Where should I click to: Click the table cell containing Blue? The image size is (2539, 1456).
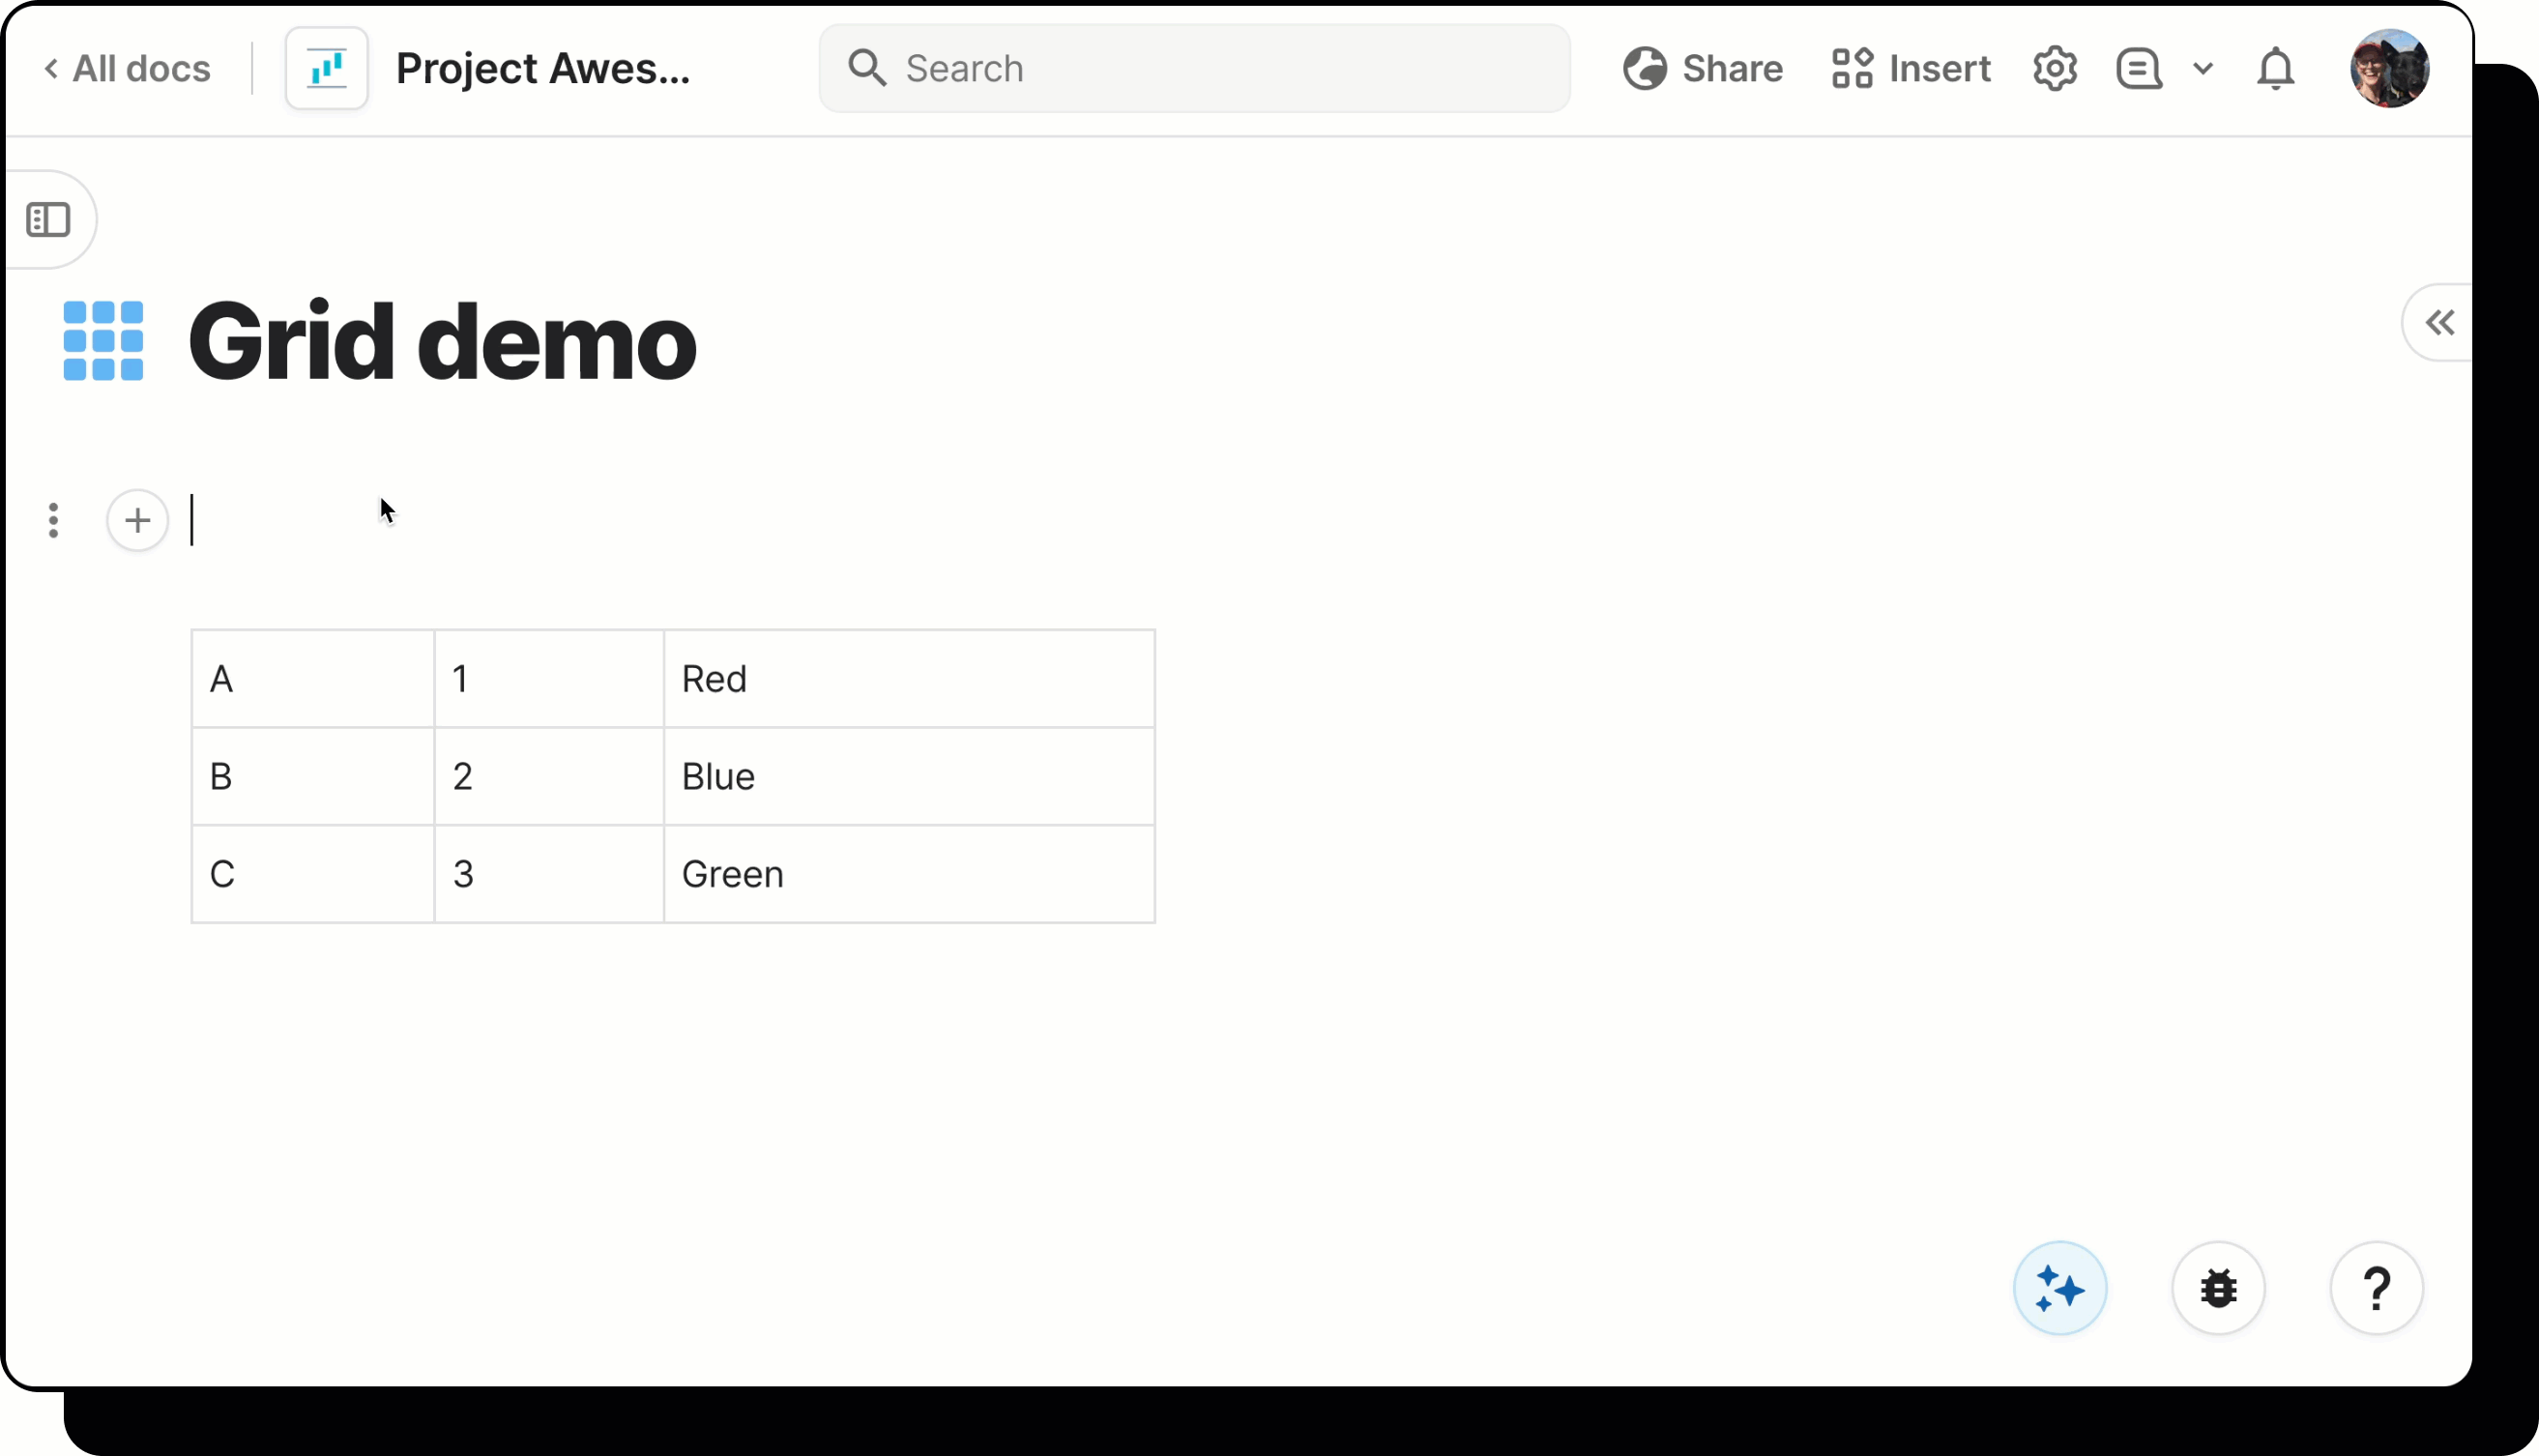[x=908, y=776]
